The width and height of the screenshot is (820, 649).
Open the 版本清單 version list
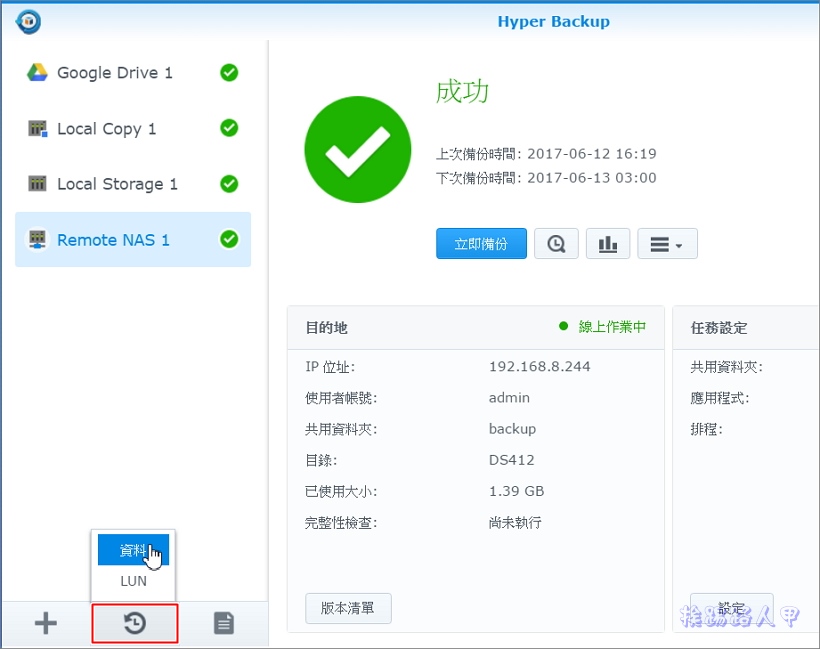[348, 608]
